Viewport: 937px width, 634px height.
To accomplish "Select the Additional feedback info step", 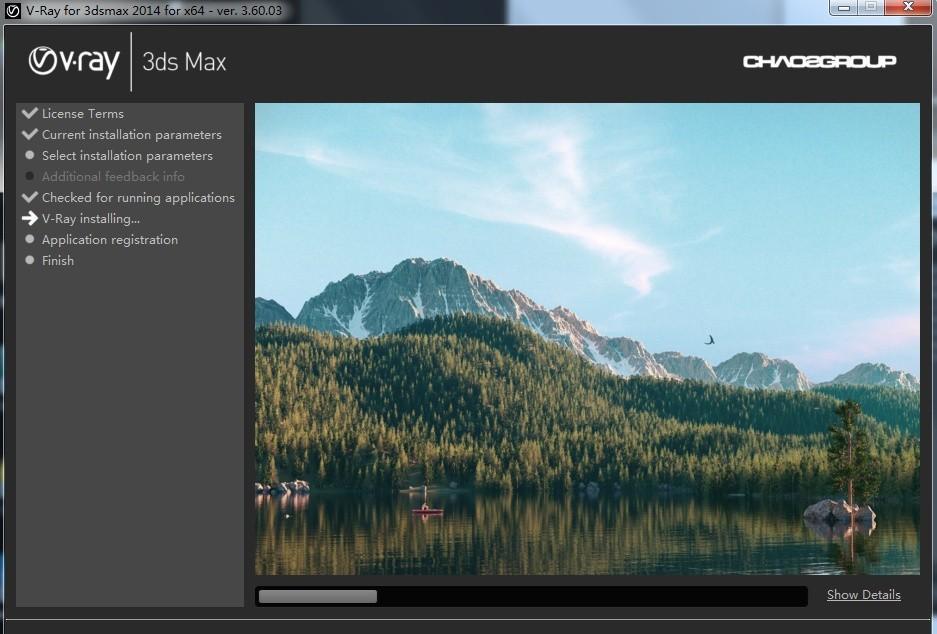I will (x=113, y=176).
